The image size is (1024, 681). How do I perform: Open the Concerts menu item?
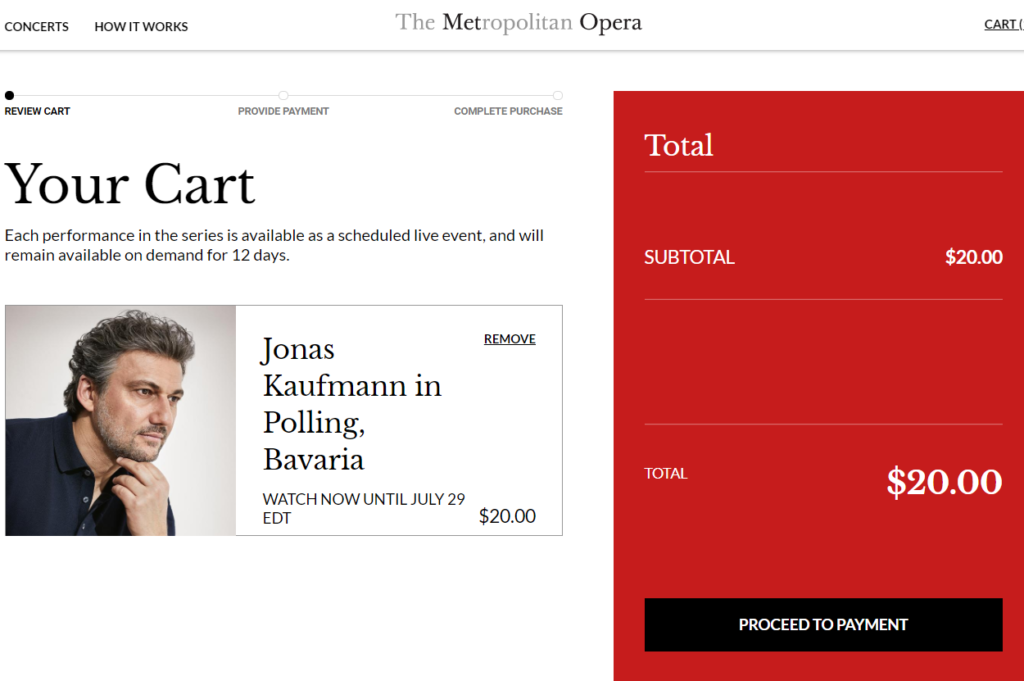(x=37, y=27)
